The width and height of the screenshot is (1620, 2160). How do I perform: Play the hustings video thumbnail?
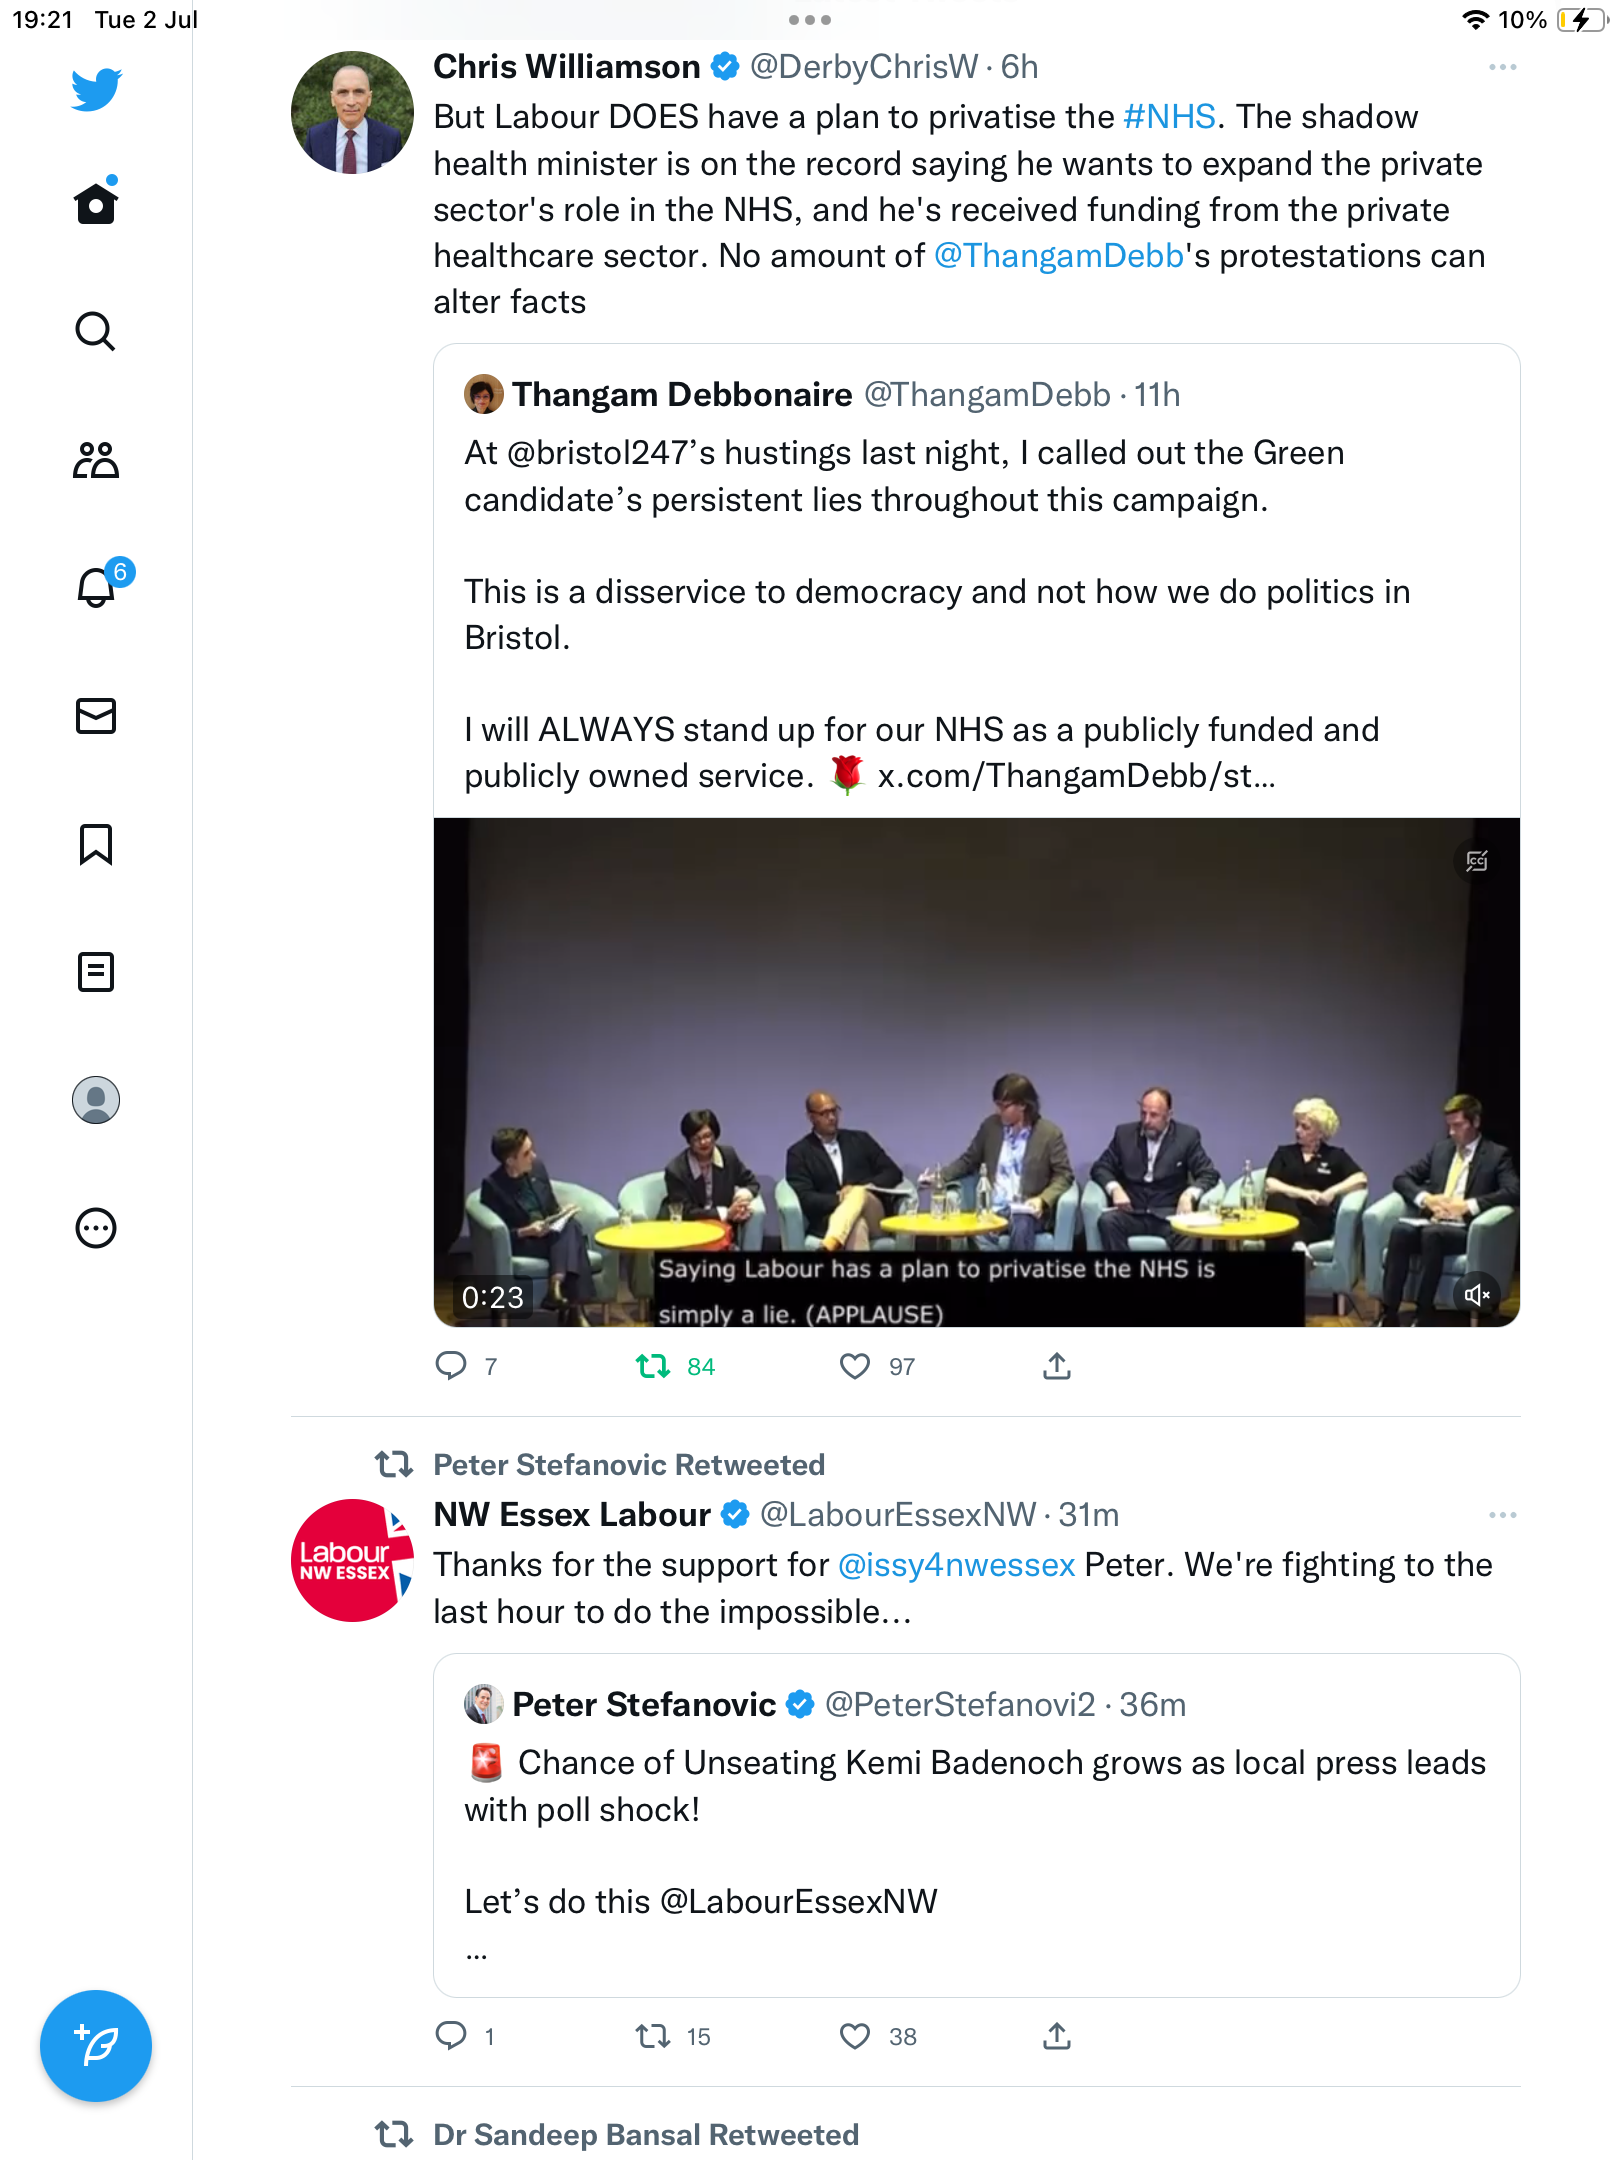976,1072
